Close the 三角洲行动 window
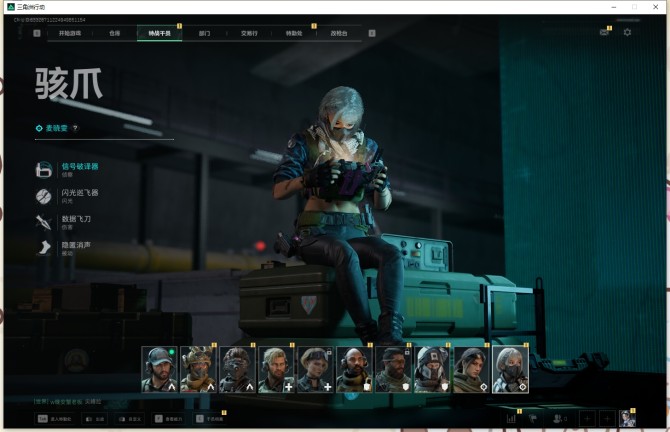The width and height of the screenshot is (670, 432). (x=655, y=7)
